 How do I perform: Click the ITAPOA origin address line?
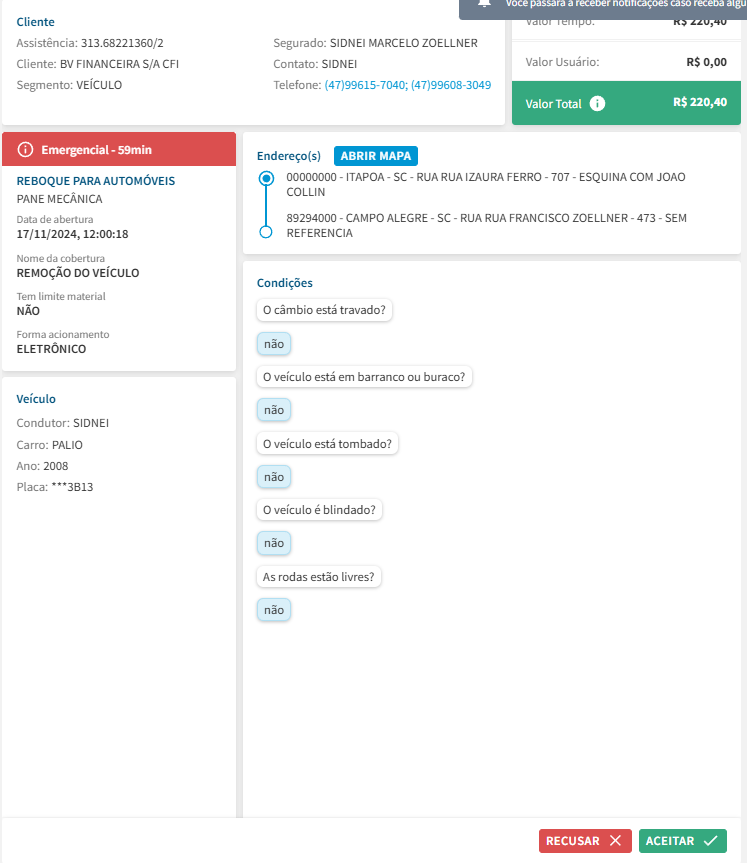[486, 184]
